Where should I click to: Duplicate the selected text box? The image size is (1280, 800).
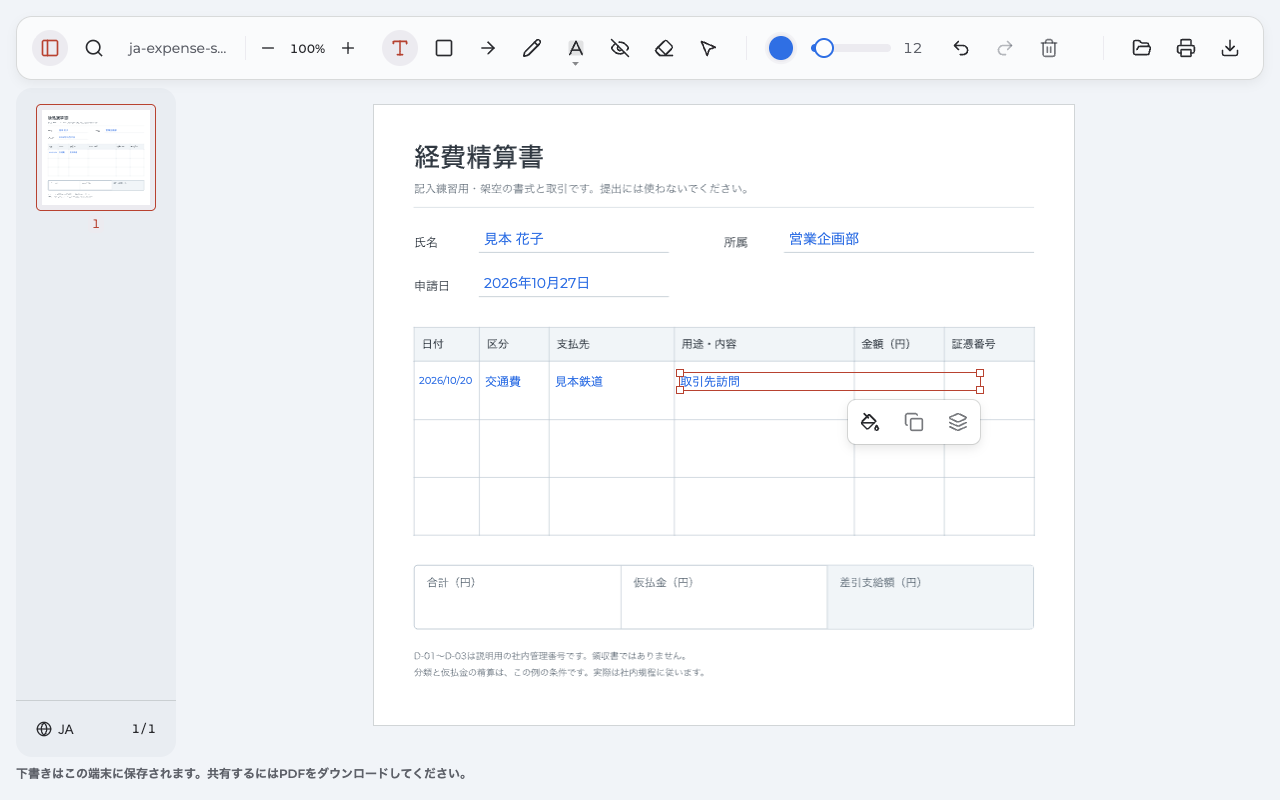click(914, 422)
